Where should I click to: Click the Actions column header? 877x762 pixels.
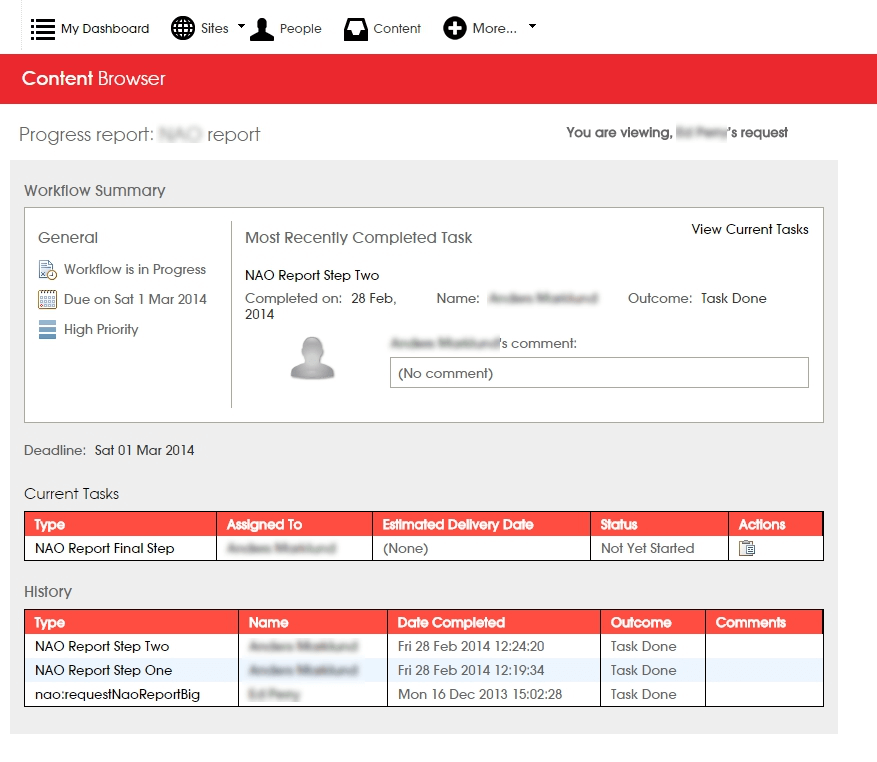776,524
